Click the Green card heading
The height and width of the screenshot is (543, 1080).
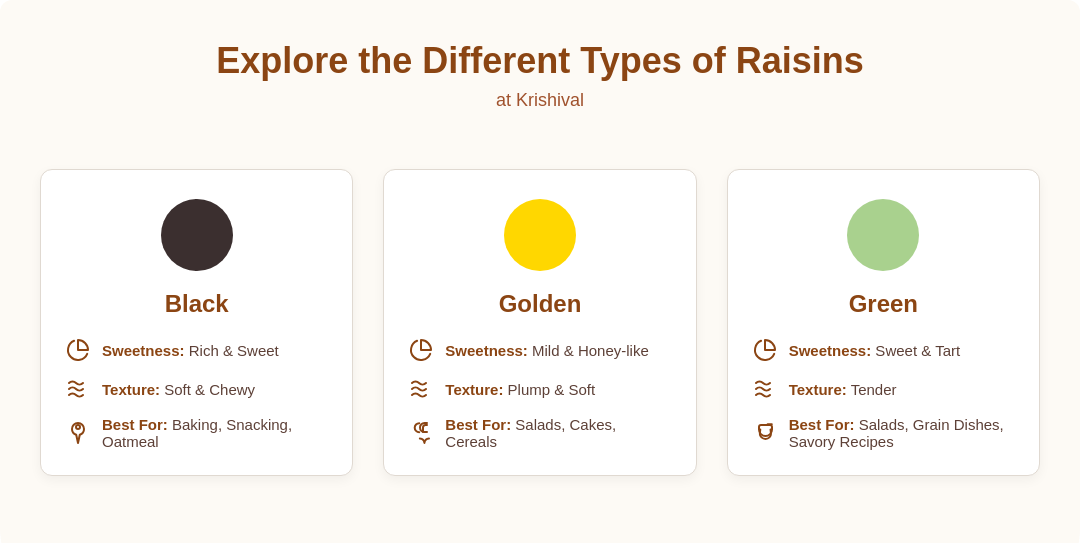(883, 304)
